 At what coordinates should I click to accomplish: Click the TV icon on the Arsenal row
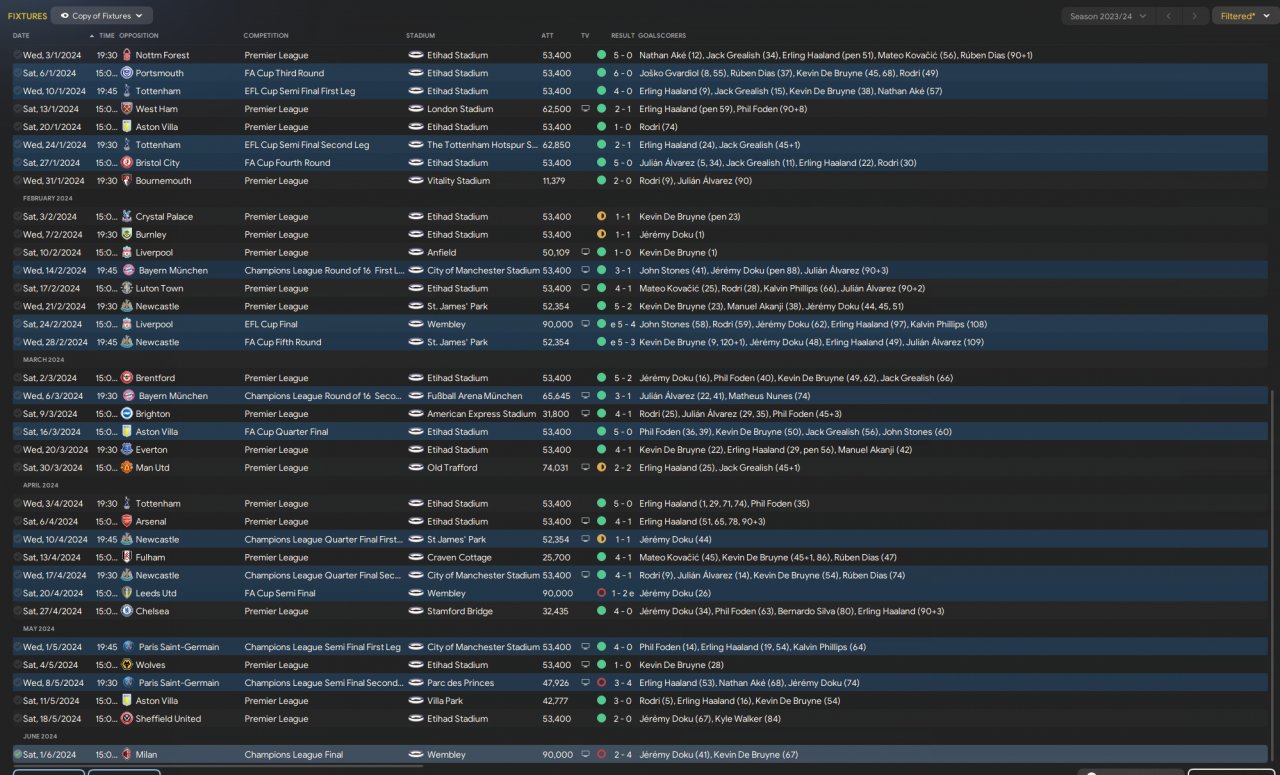pyautogui.click(x=586, y=522)
